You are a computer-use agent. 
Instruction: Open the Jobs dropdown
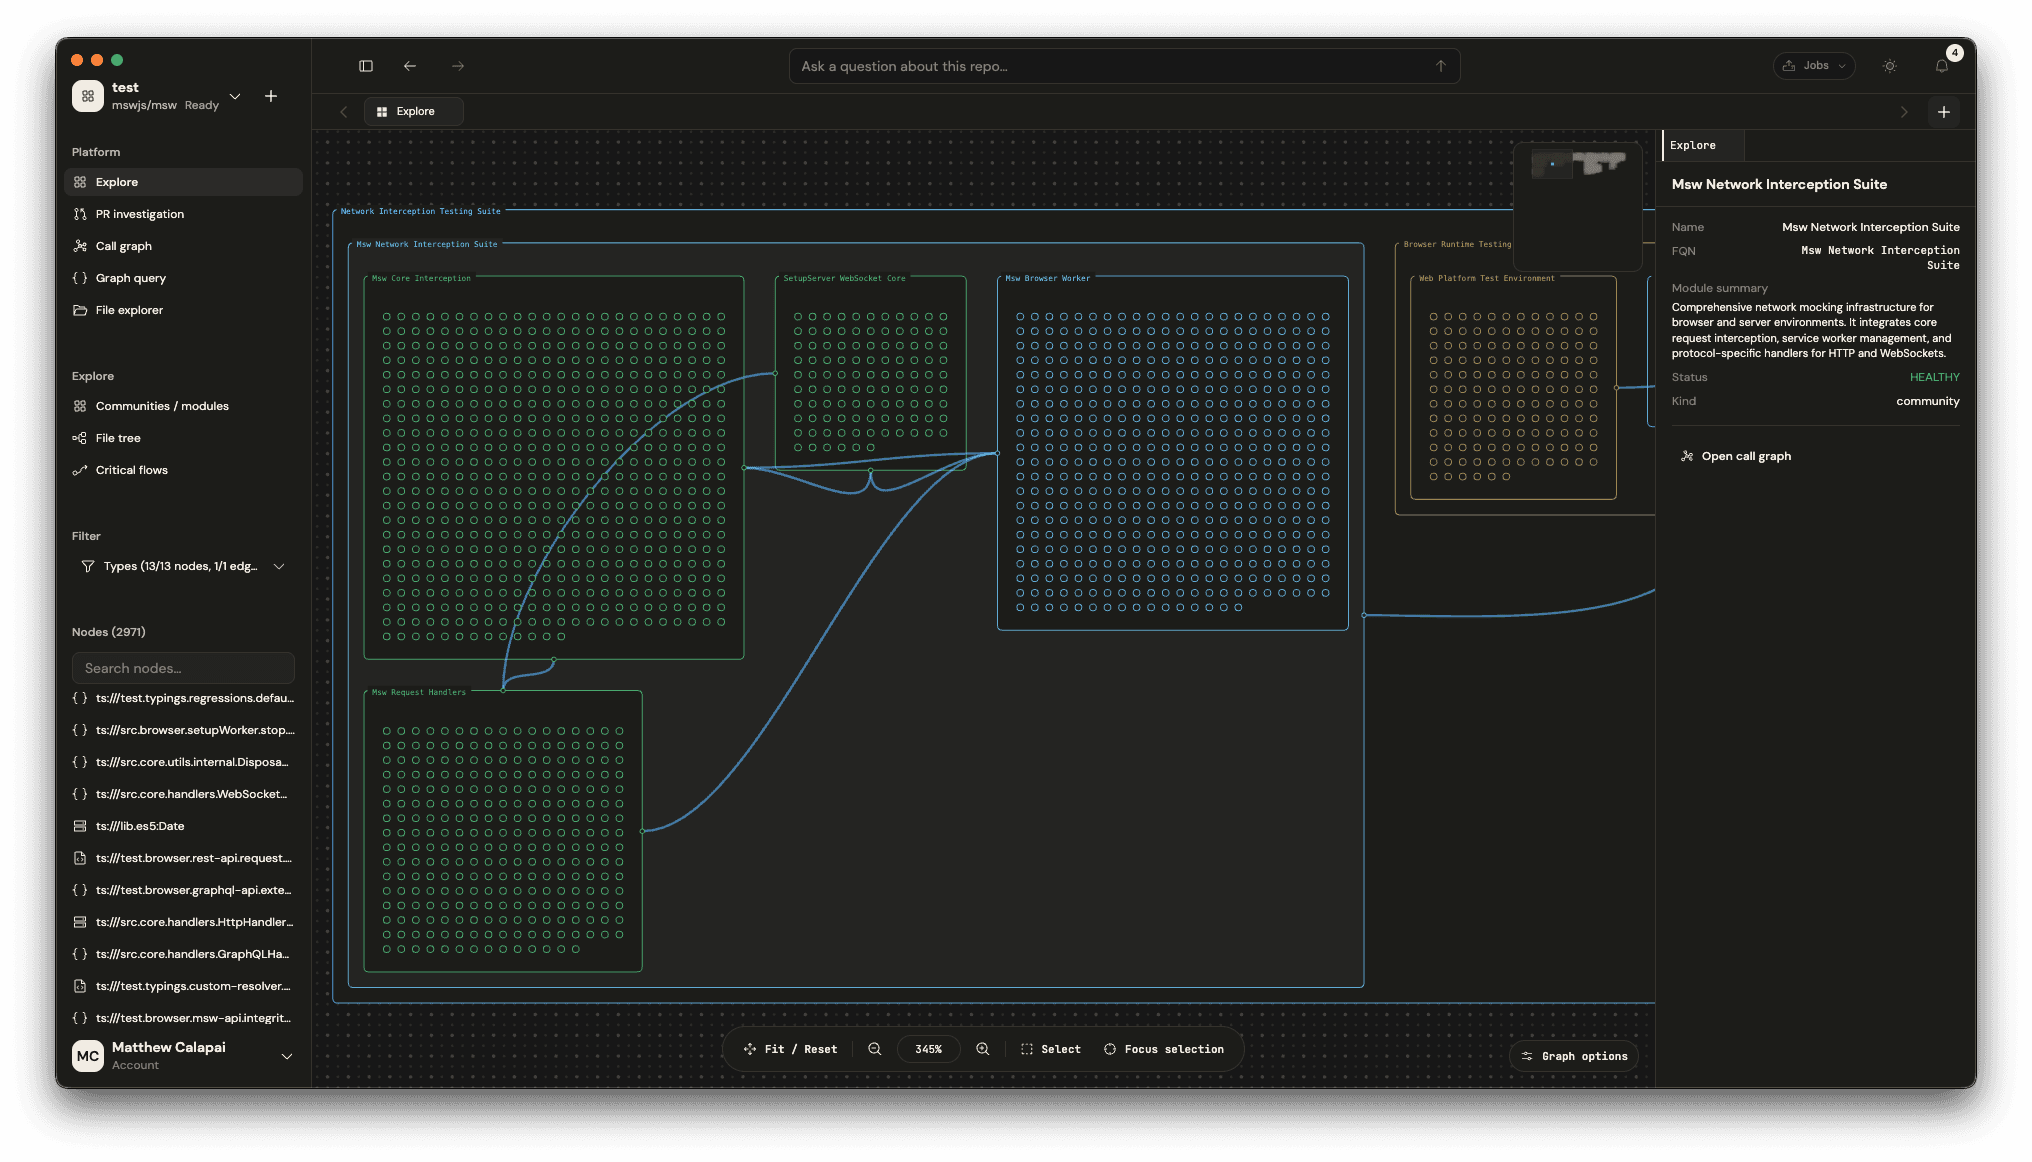coord(1814,66)
